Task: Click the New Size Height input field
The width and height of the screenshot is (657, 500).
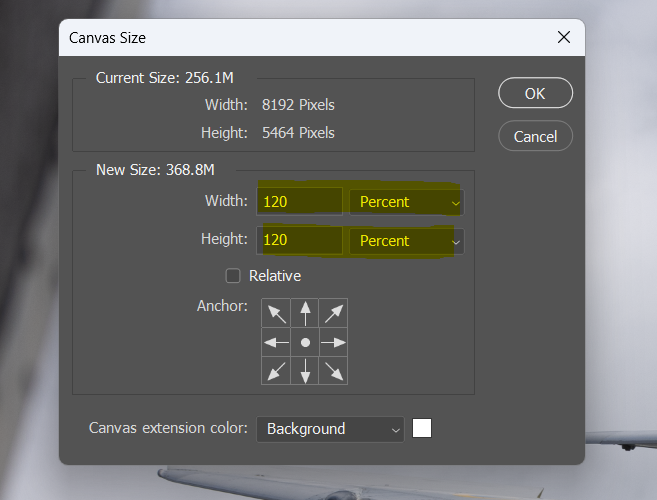Action: pos(300,240)
